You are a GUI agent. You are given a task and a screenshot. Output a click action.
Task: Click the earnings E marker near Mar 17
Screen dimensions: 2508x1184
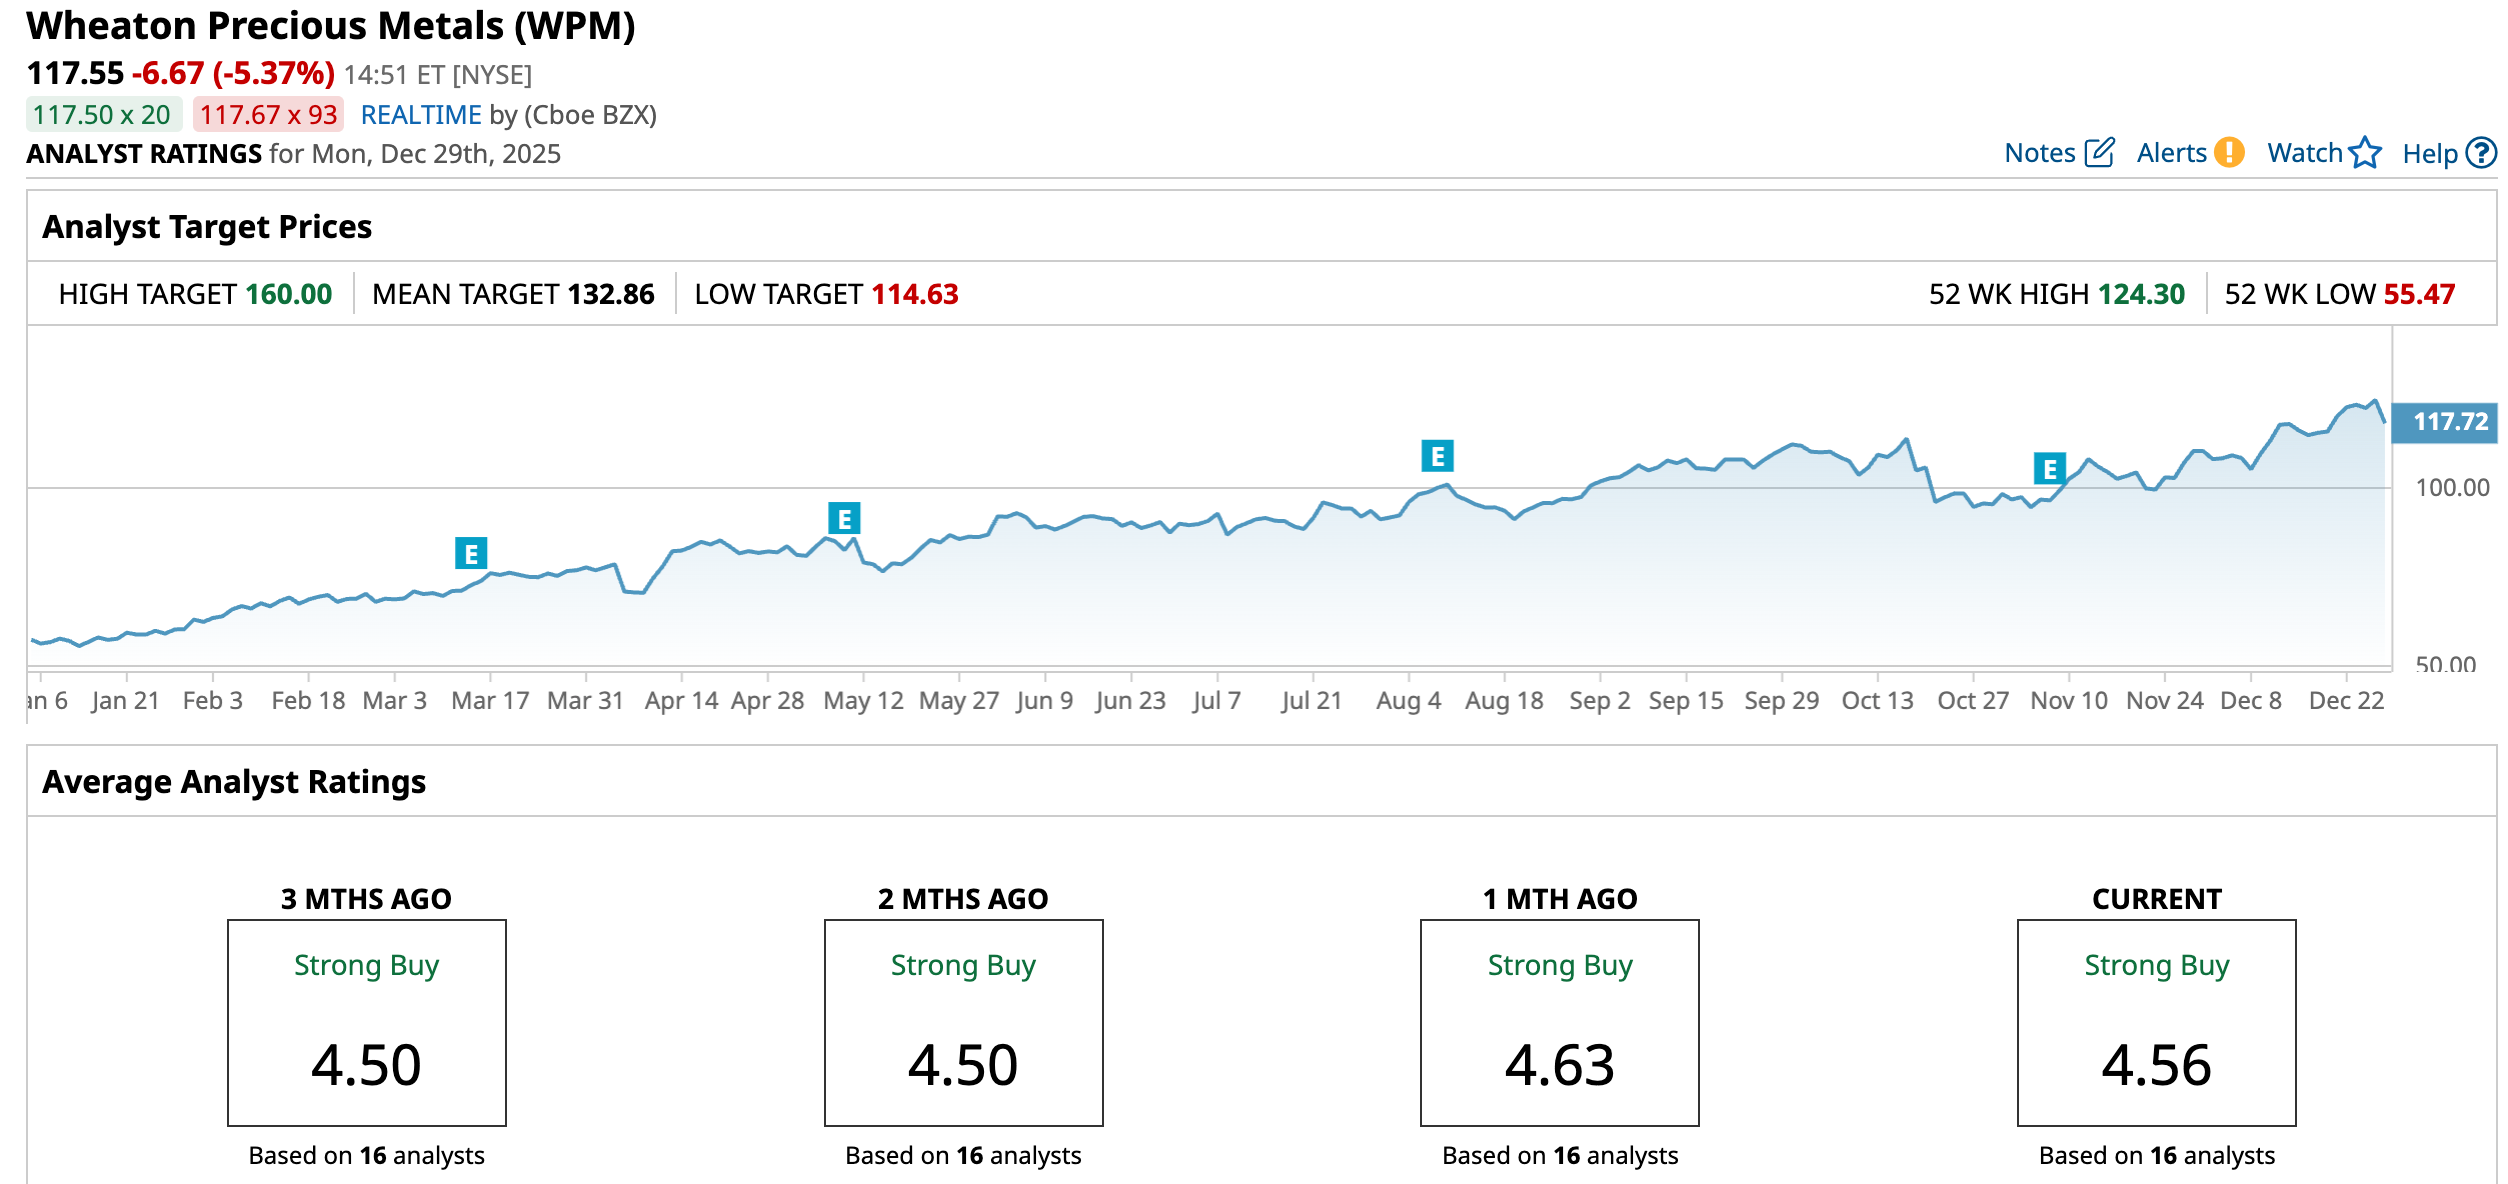tap(471, 553)
